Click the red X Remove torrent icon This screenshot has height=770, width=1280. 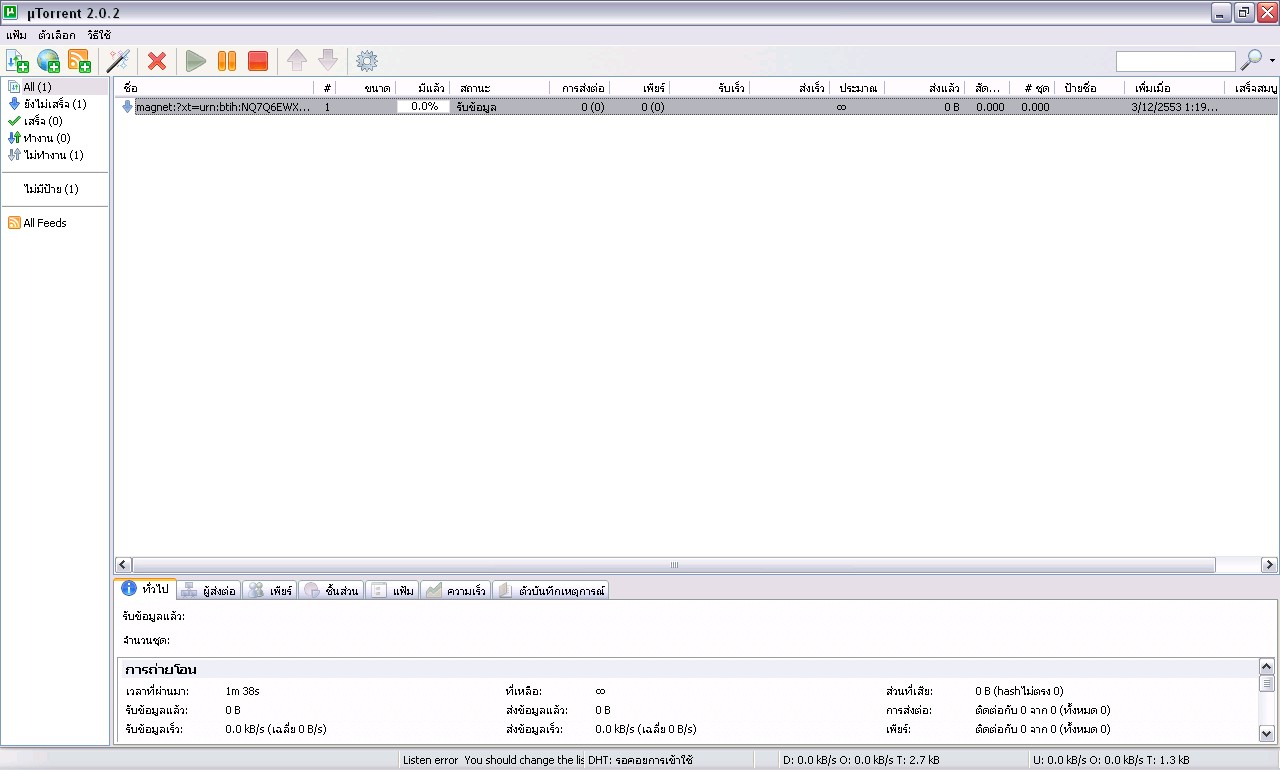tap(157, 61)
